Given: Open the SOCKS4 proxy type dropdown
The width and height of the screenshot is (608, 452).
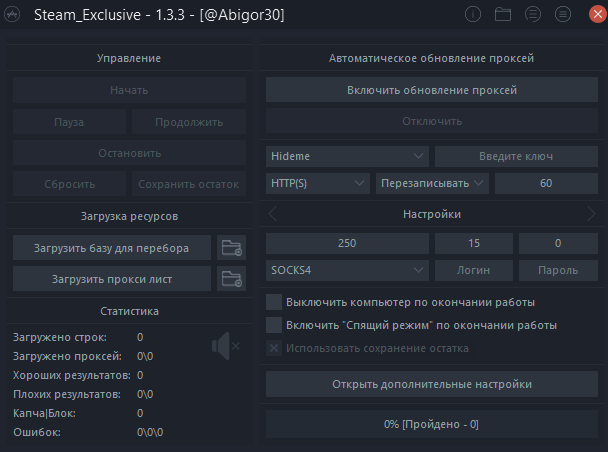Looking at the screenshot, I should pyautogui.click(x=347, y=270).
